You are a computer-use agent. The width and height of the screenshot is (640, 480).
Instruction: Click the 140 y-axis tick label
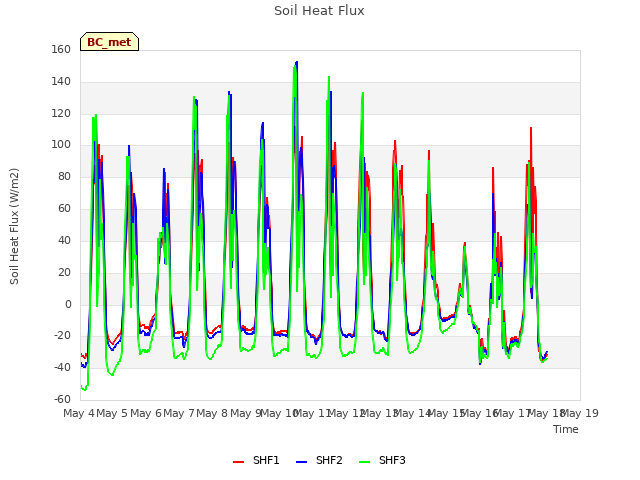click(x=61, y=82)
